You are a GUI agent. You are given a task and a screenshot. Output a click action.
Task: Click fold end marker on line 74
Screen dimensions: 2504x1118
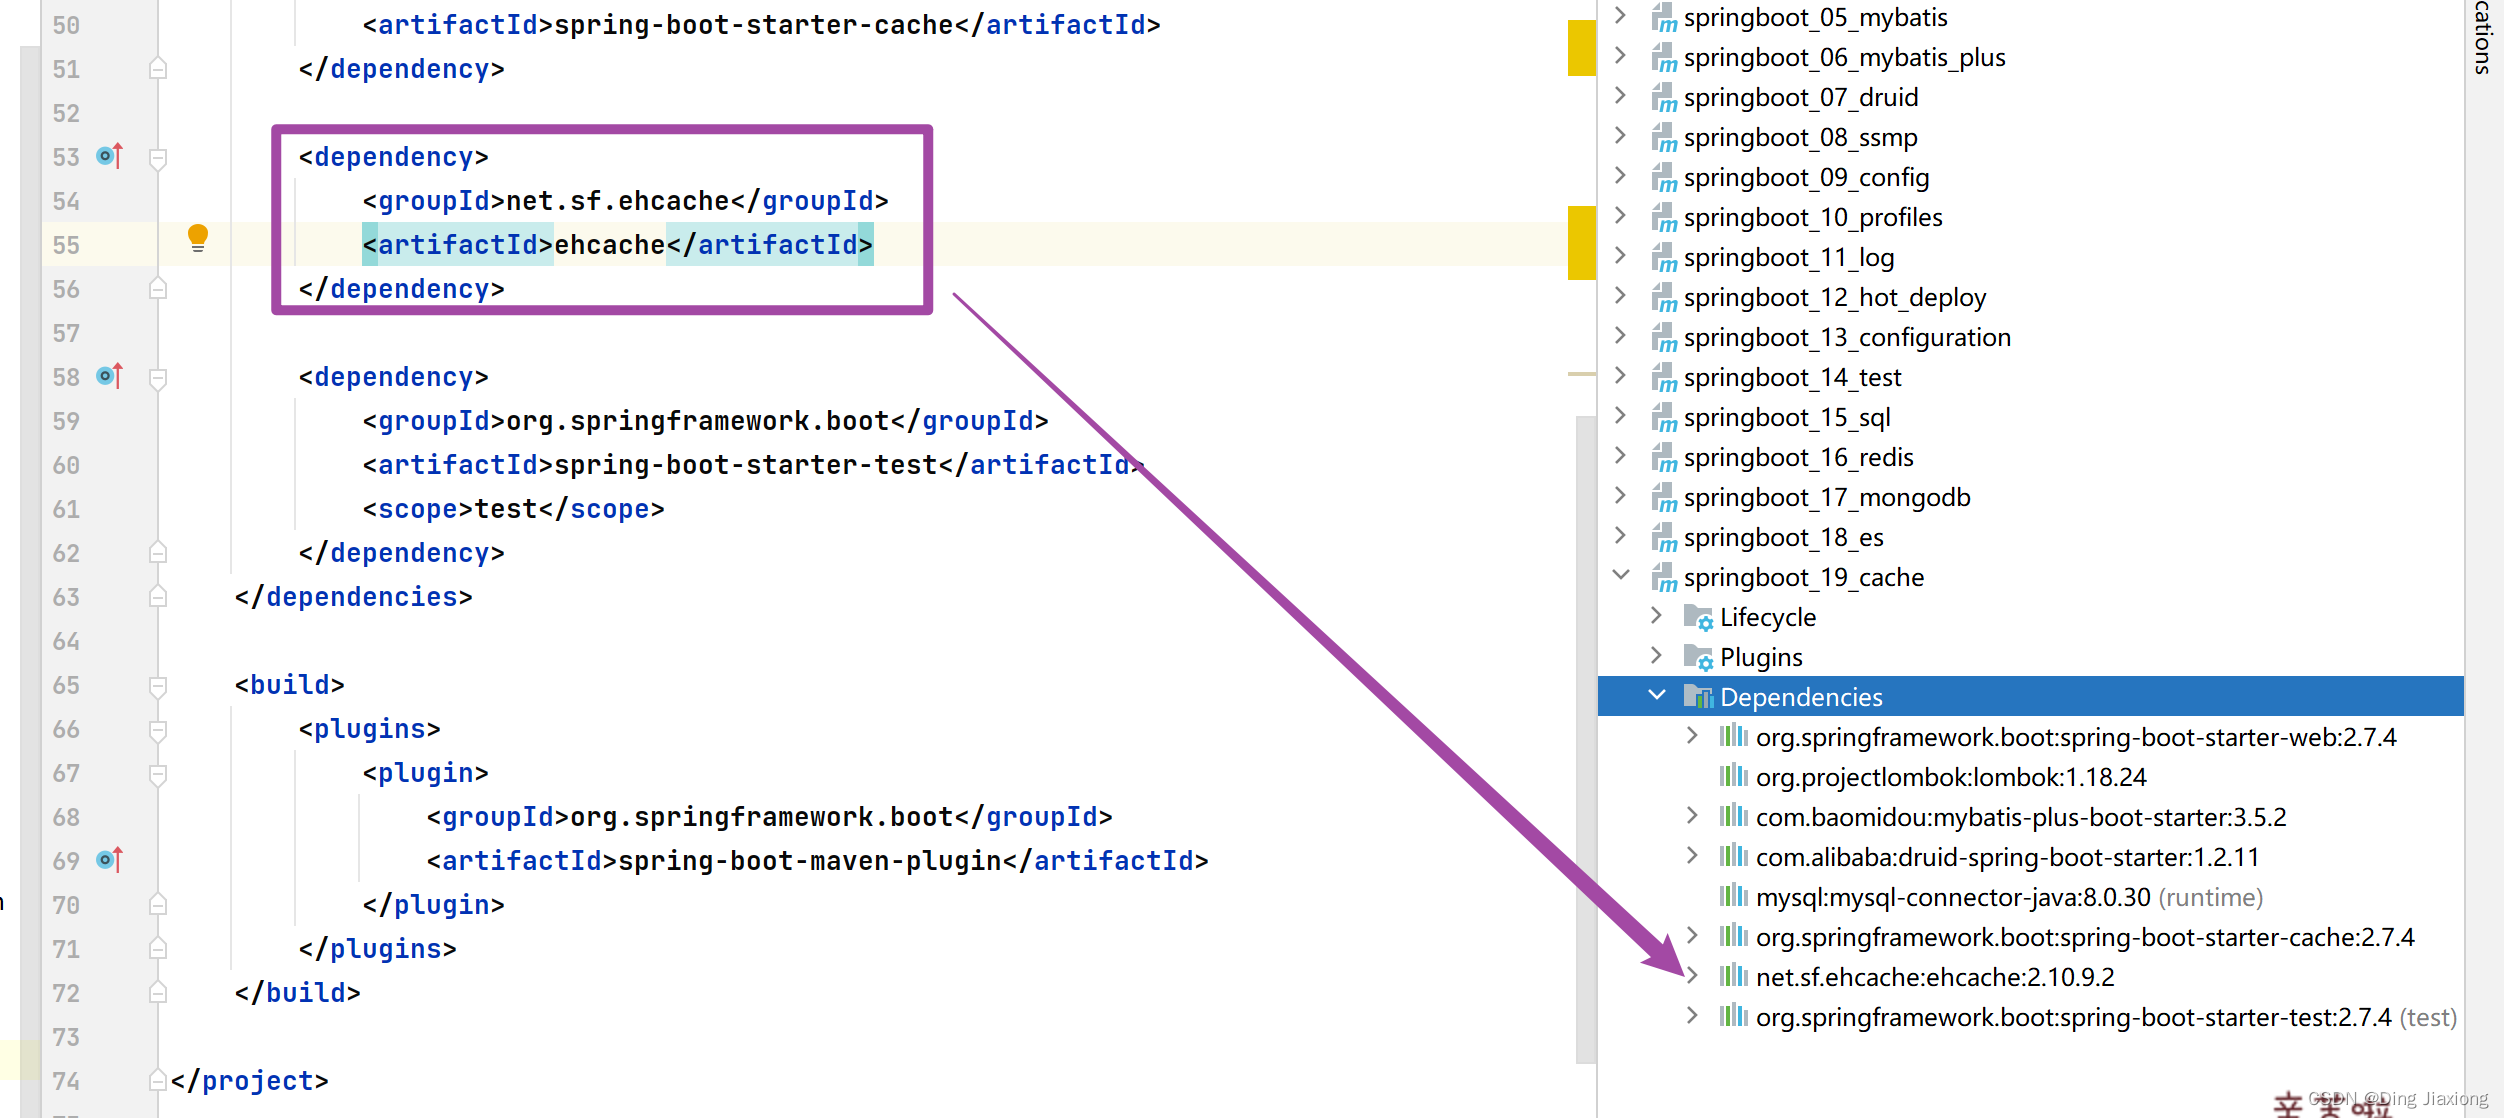point(158,1080)
